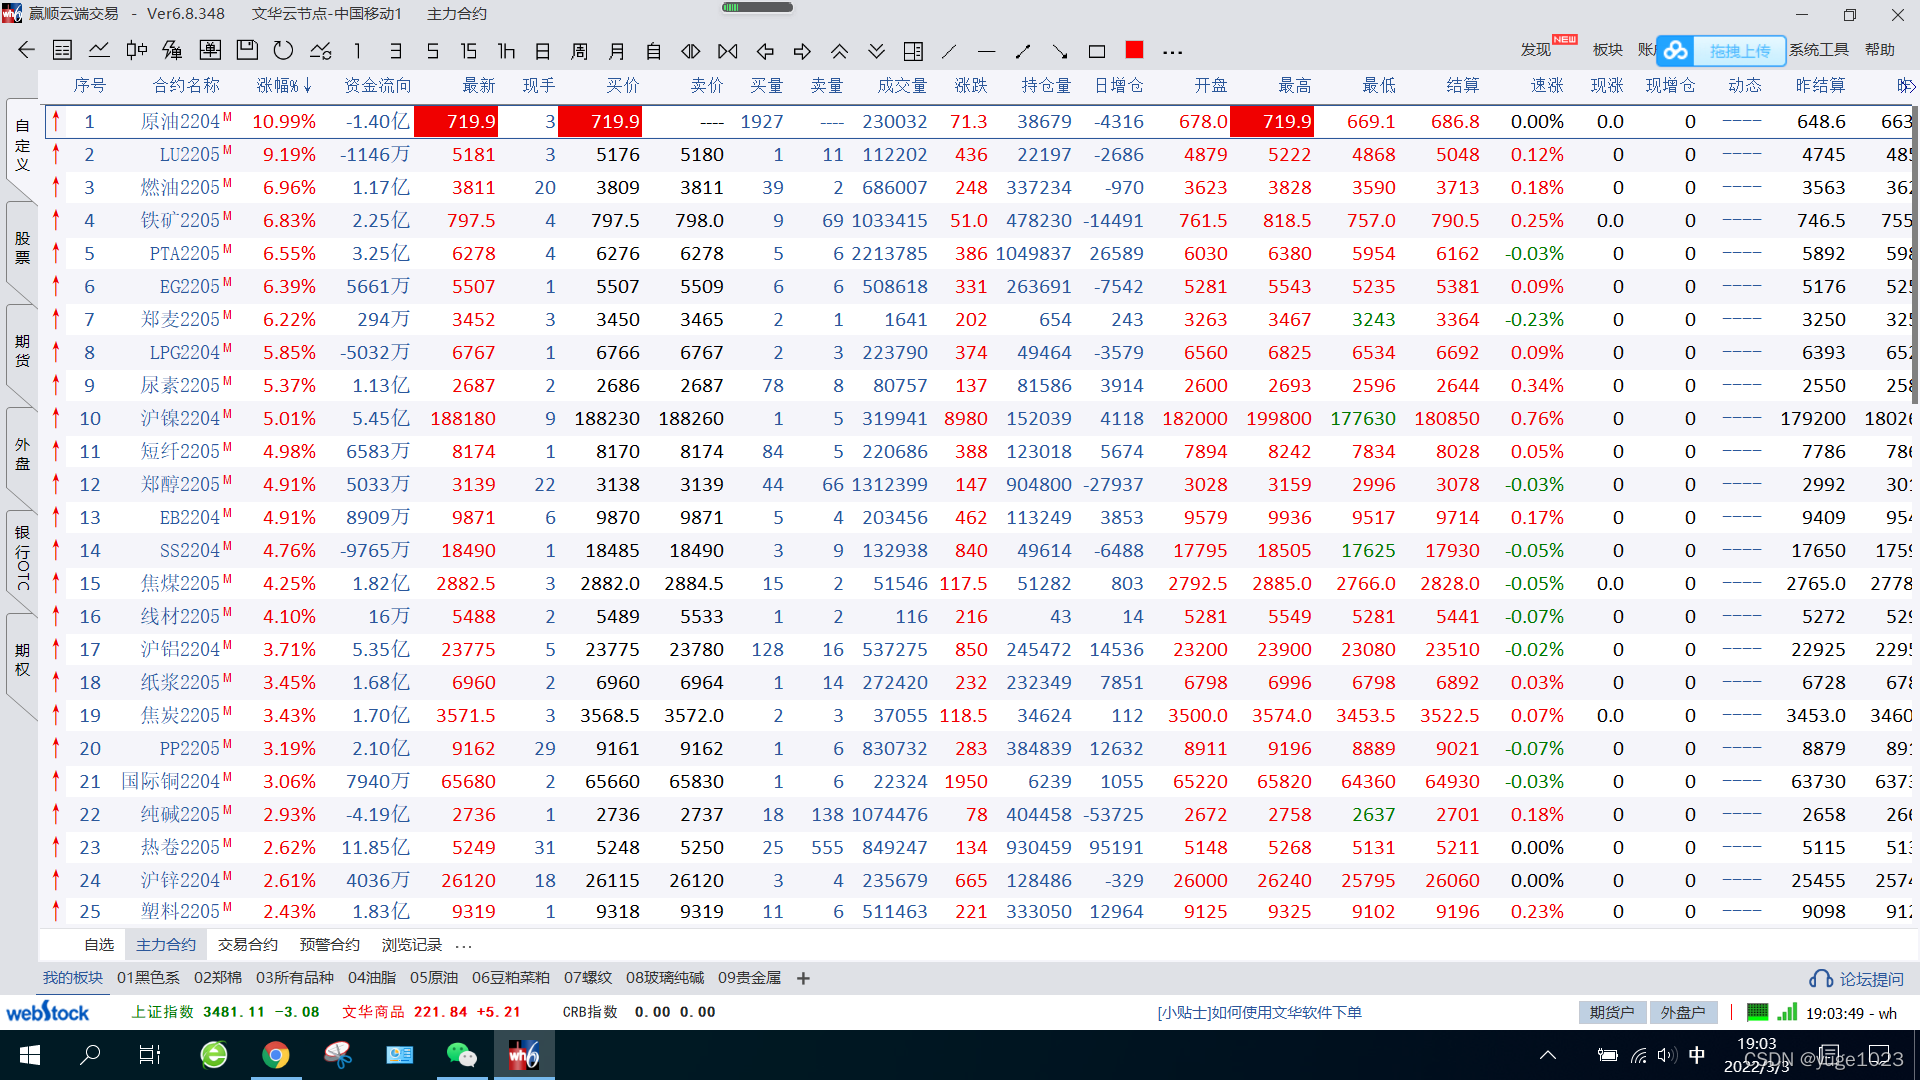Screen dimensions: 1920x1080
Task: Open the 外盘 sidebar tab
Action: (x=22, y=453)
